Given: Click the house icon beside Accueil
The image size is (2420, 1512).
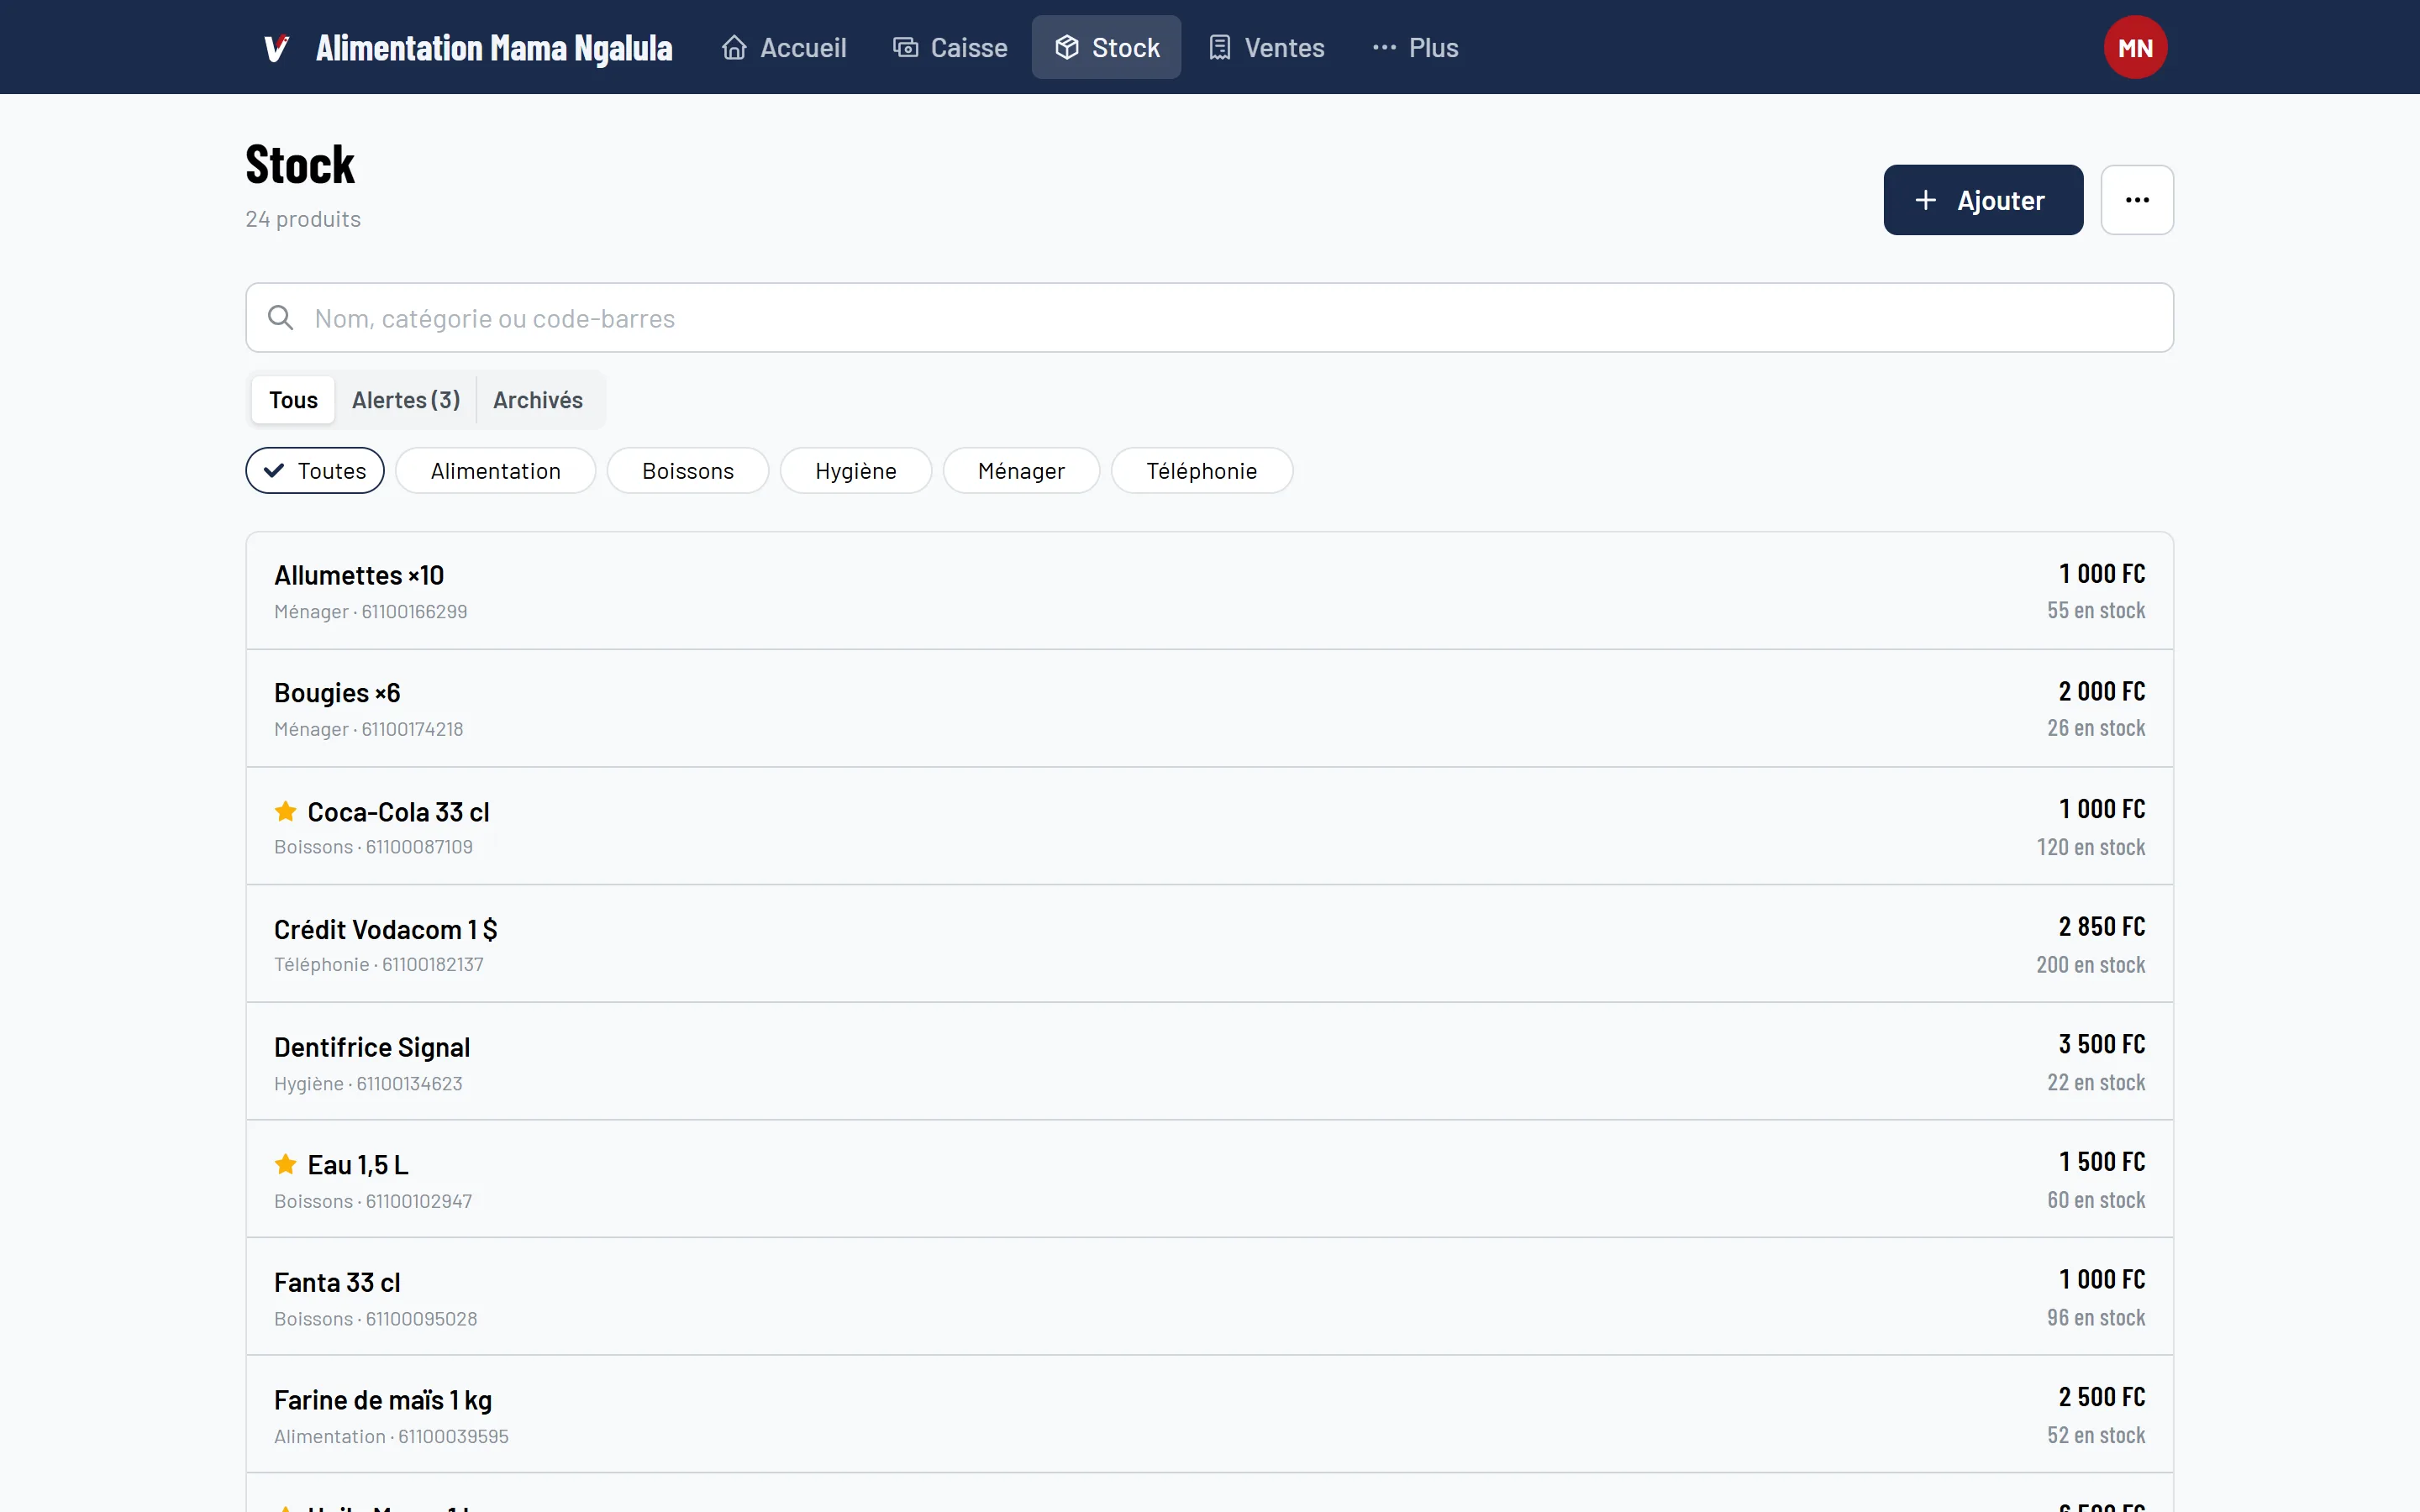Looking at the screenshot, I should coord(734,47).
